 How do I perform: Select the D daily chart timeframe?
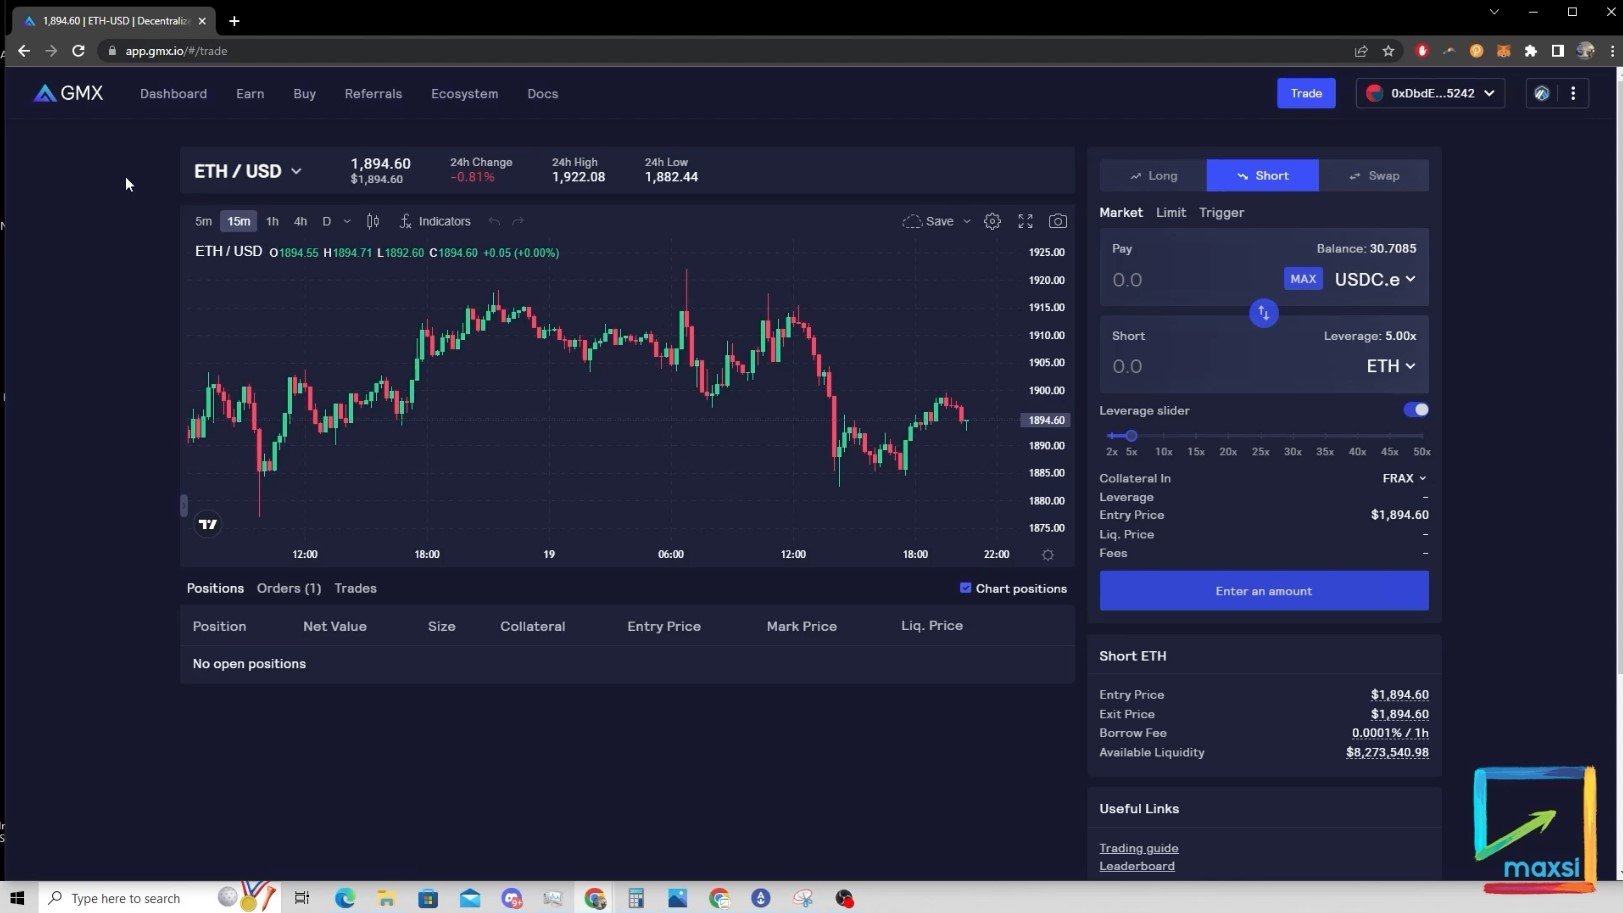click(326, 221)
